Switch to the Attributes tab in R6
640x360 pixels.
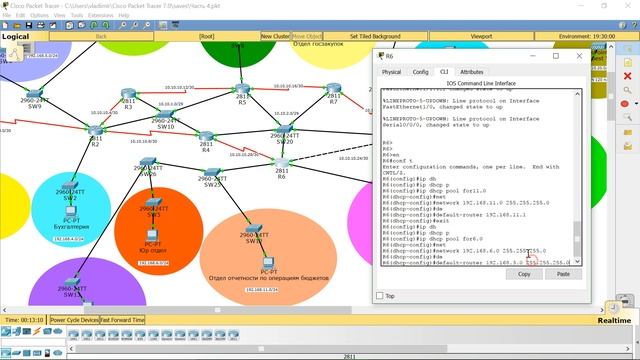click(471, 72)
